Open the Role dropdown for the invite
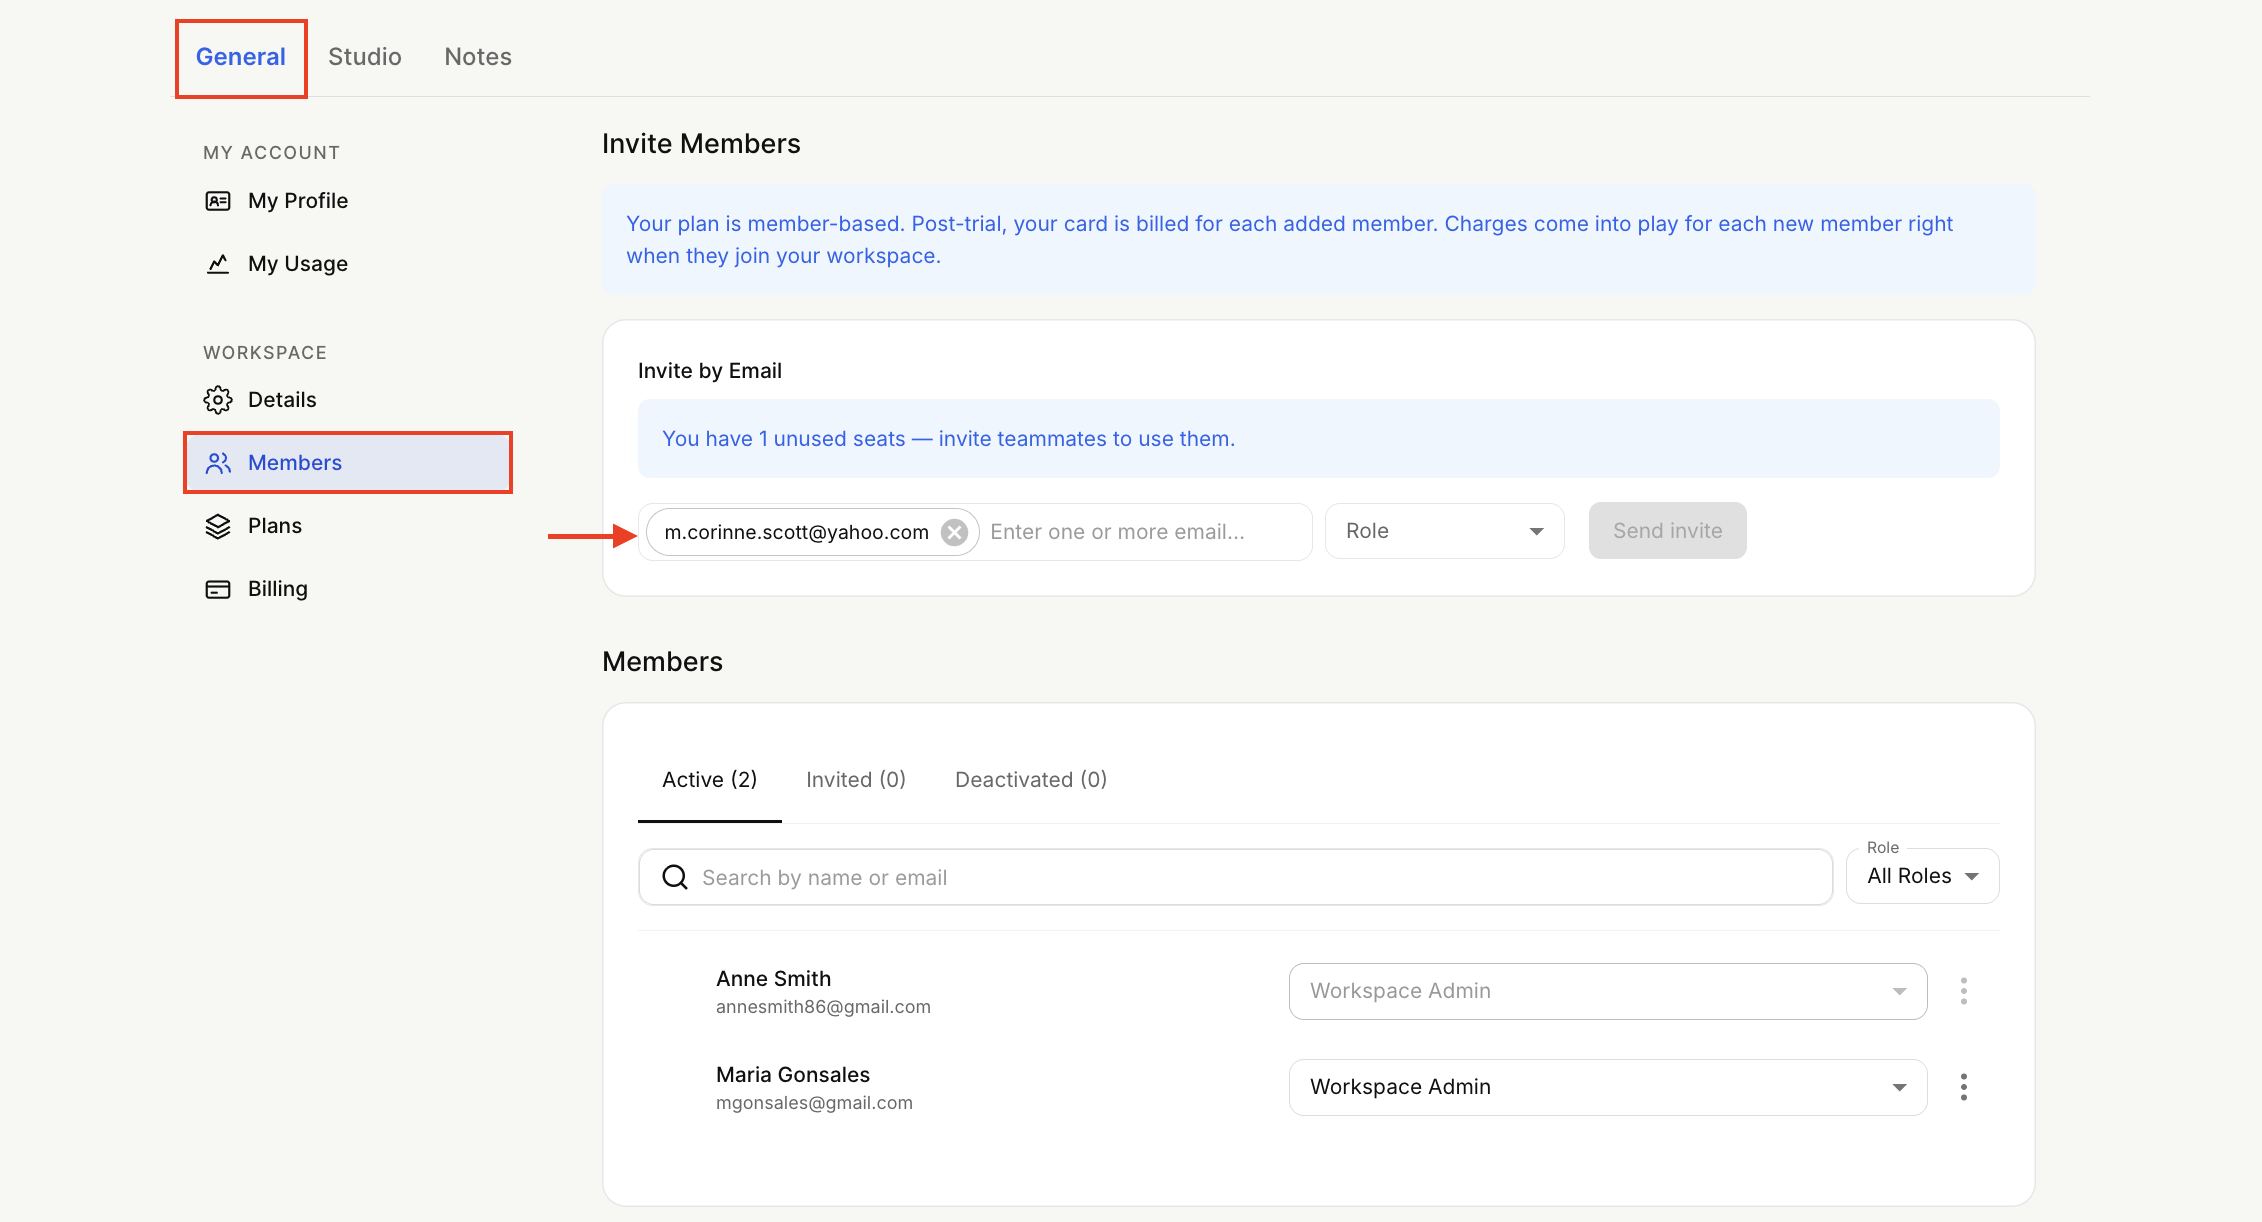Image resolution: width=2262 pixels, height=1222 pixels. click(1445, 531)
